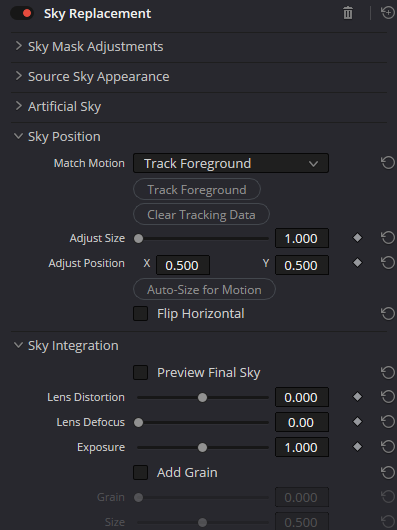The width and height of the screenshot is (397, 530).
Task: Add keyframe for Adjust Position
Action: (x=357, y=263)
